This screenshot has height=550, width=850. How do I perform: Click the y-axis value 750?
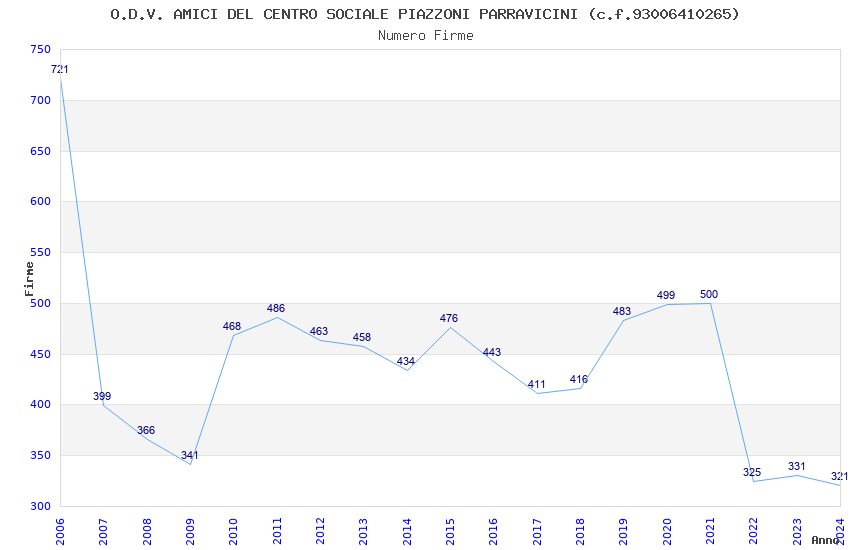[x=41, y=49]
